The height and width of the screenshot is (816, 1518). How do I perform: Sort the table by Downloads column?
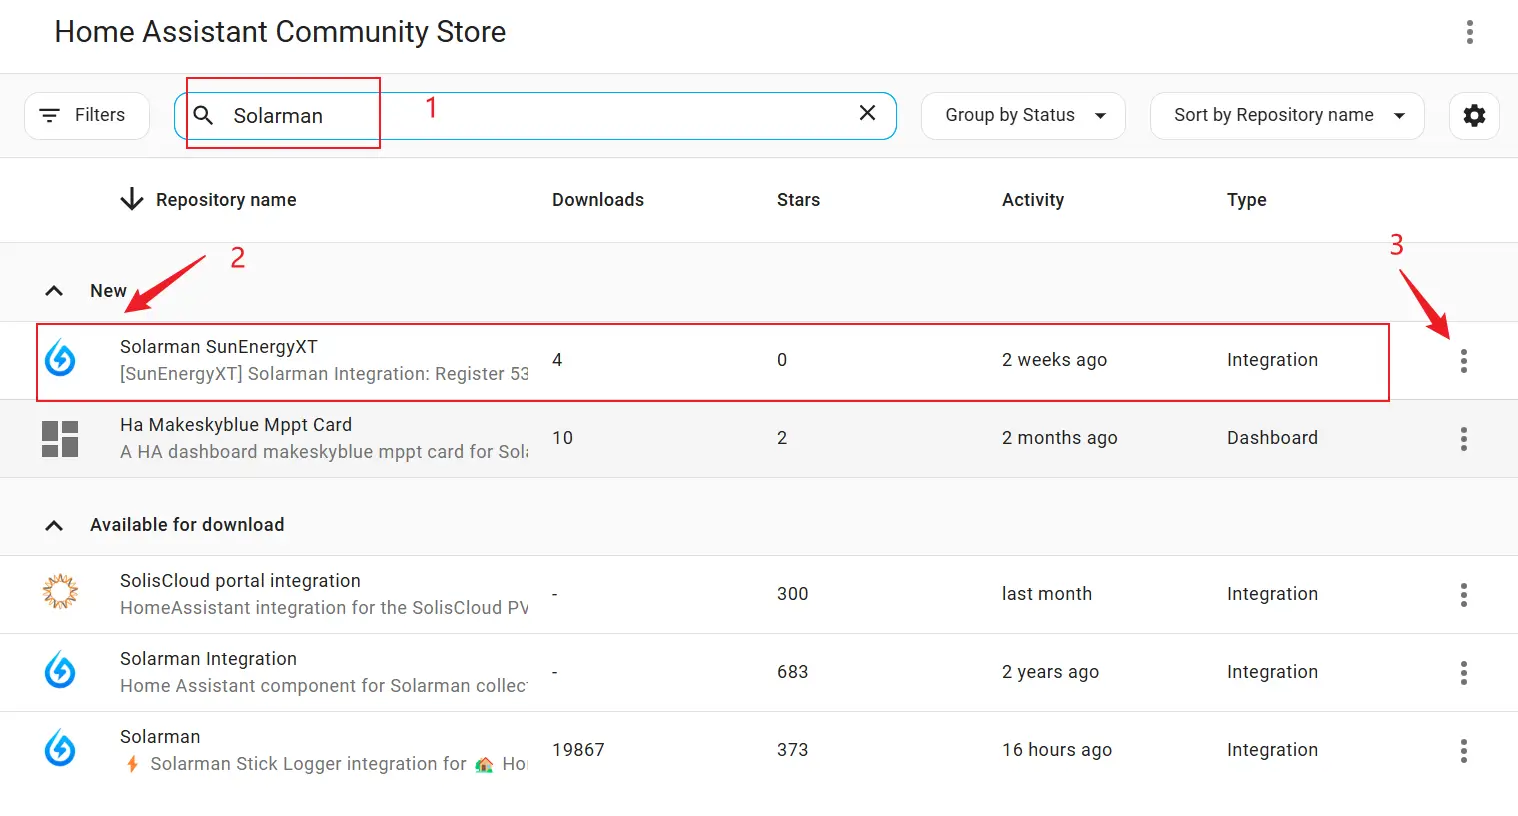(597, 200)
